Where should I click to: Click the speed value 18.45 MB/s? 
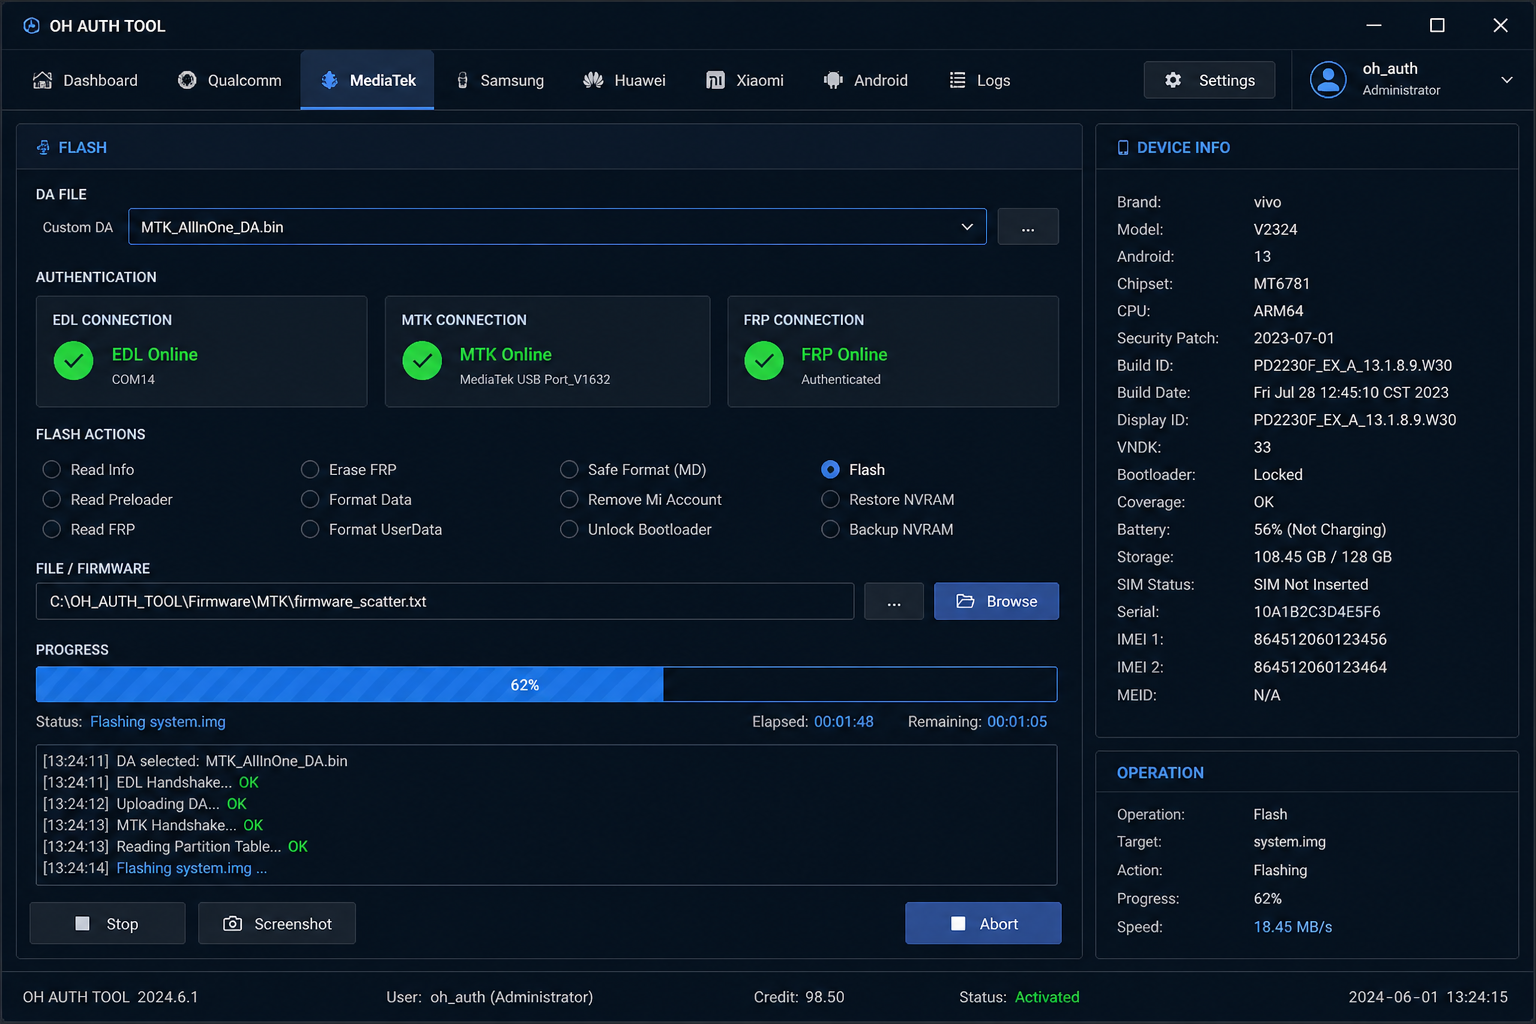1293,927
